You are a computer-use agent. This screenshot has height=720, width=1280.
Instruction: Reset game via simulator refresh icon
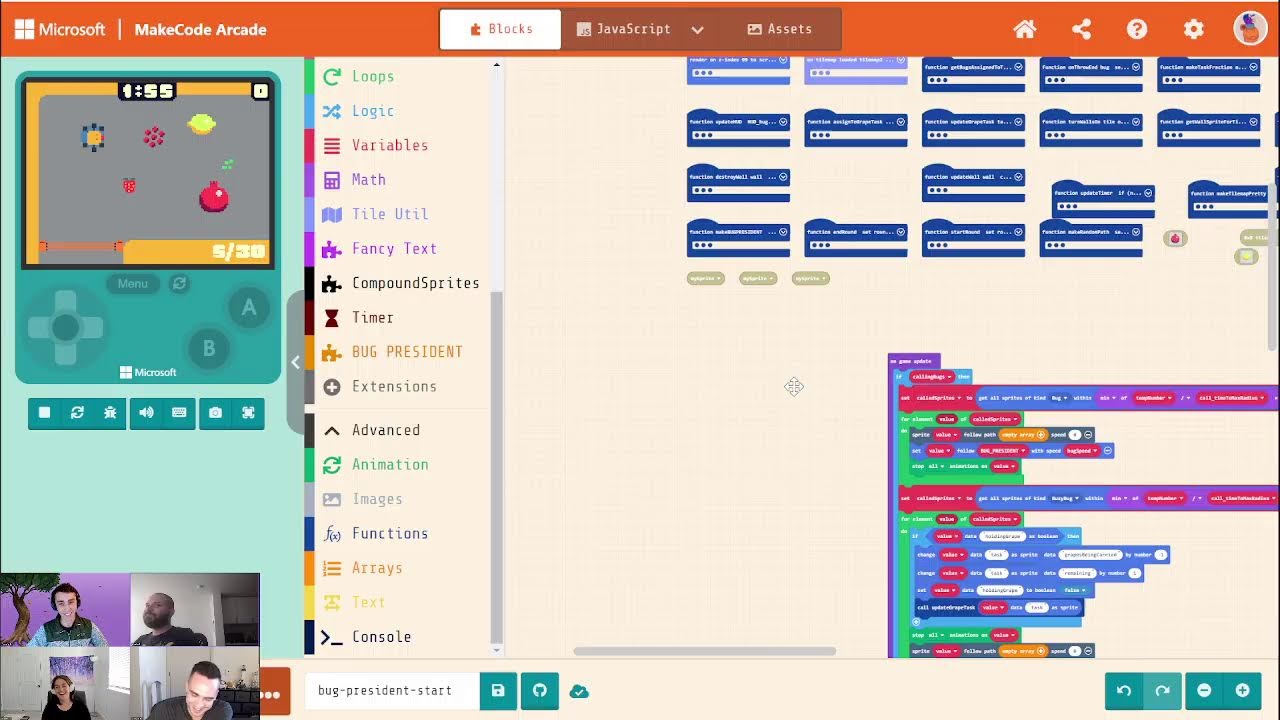tap(179, 284)
